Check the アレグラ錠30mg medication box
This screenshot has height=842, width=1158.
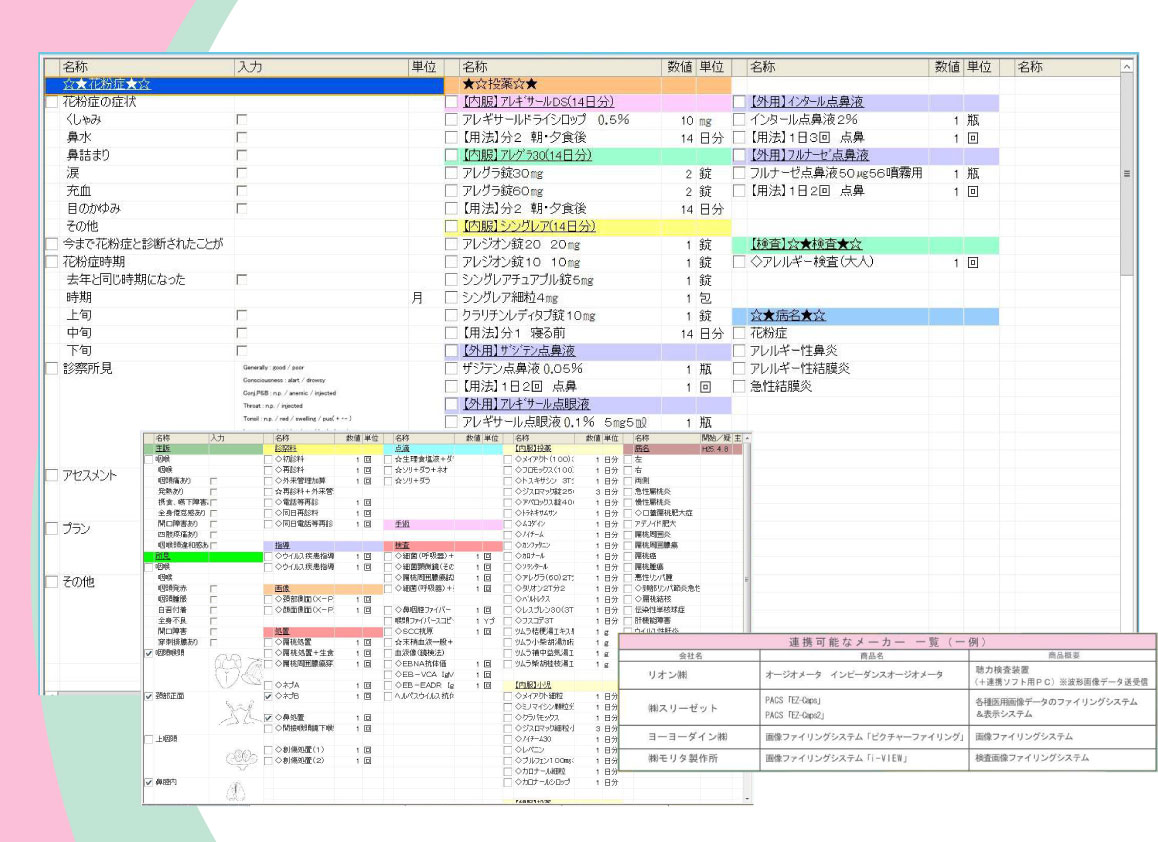tap(451, 173)
